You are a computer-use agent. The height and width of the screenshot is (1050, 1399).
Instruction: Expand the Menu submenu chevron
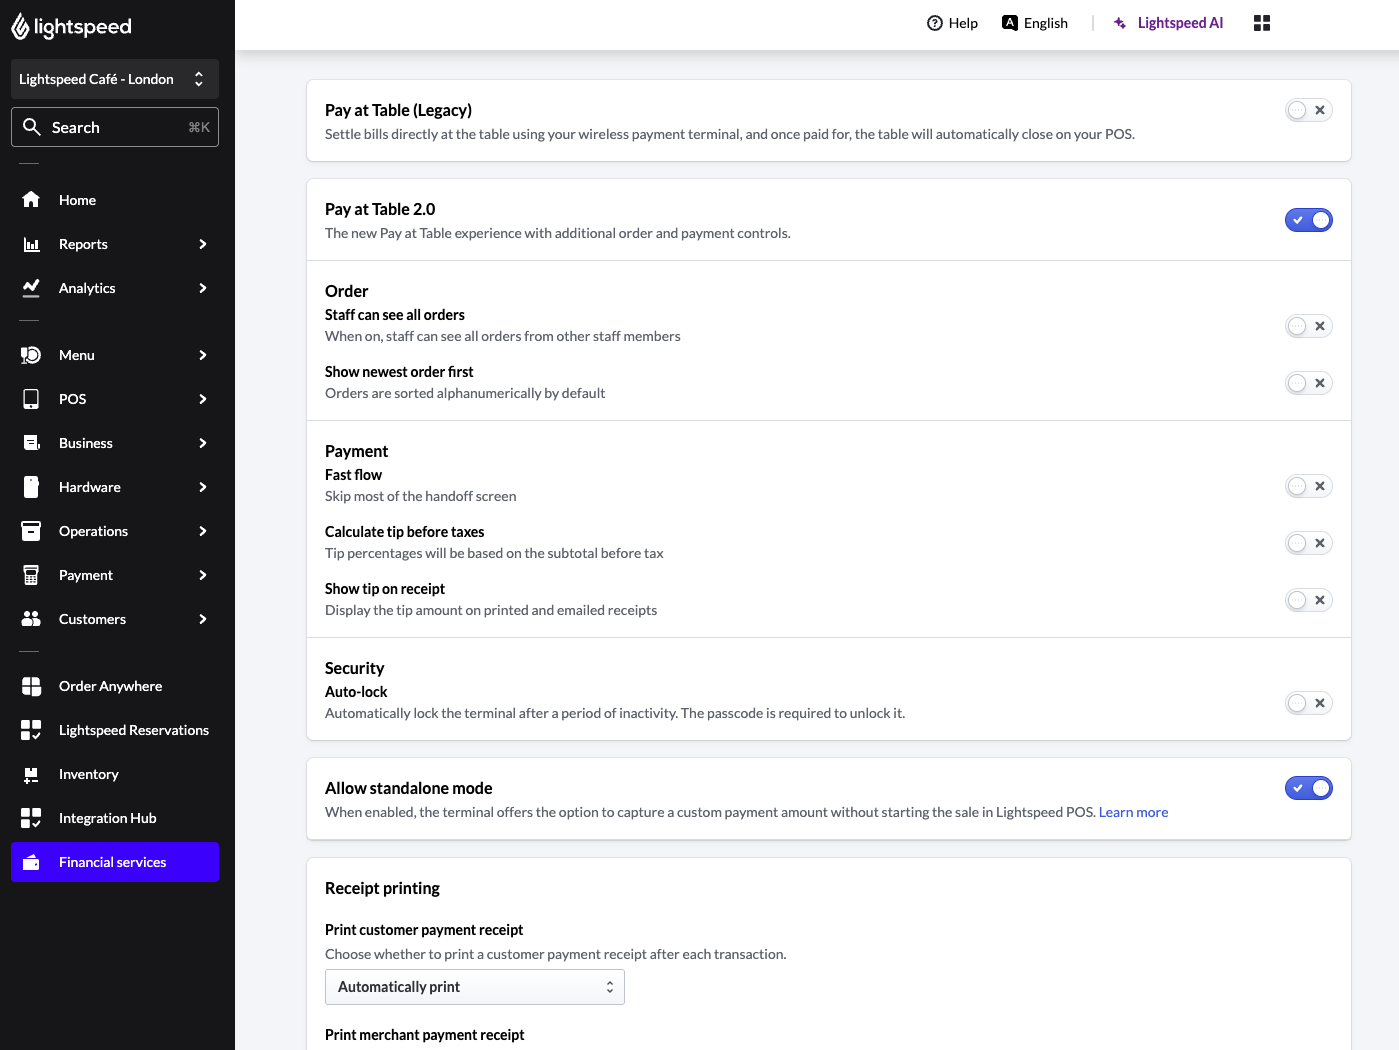tap(203, 355)
